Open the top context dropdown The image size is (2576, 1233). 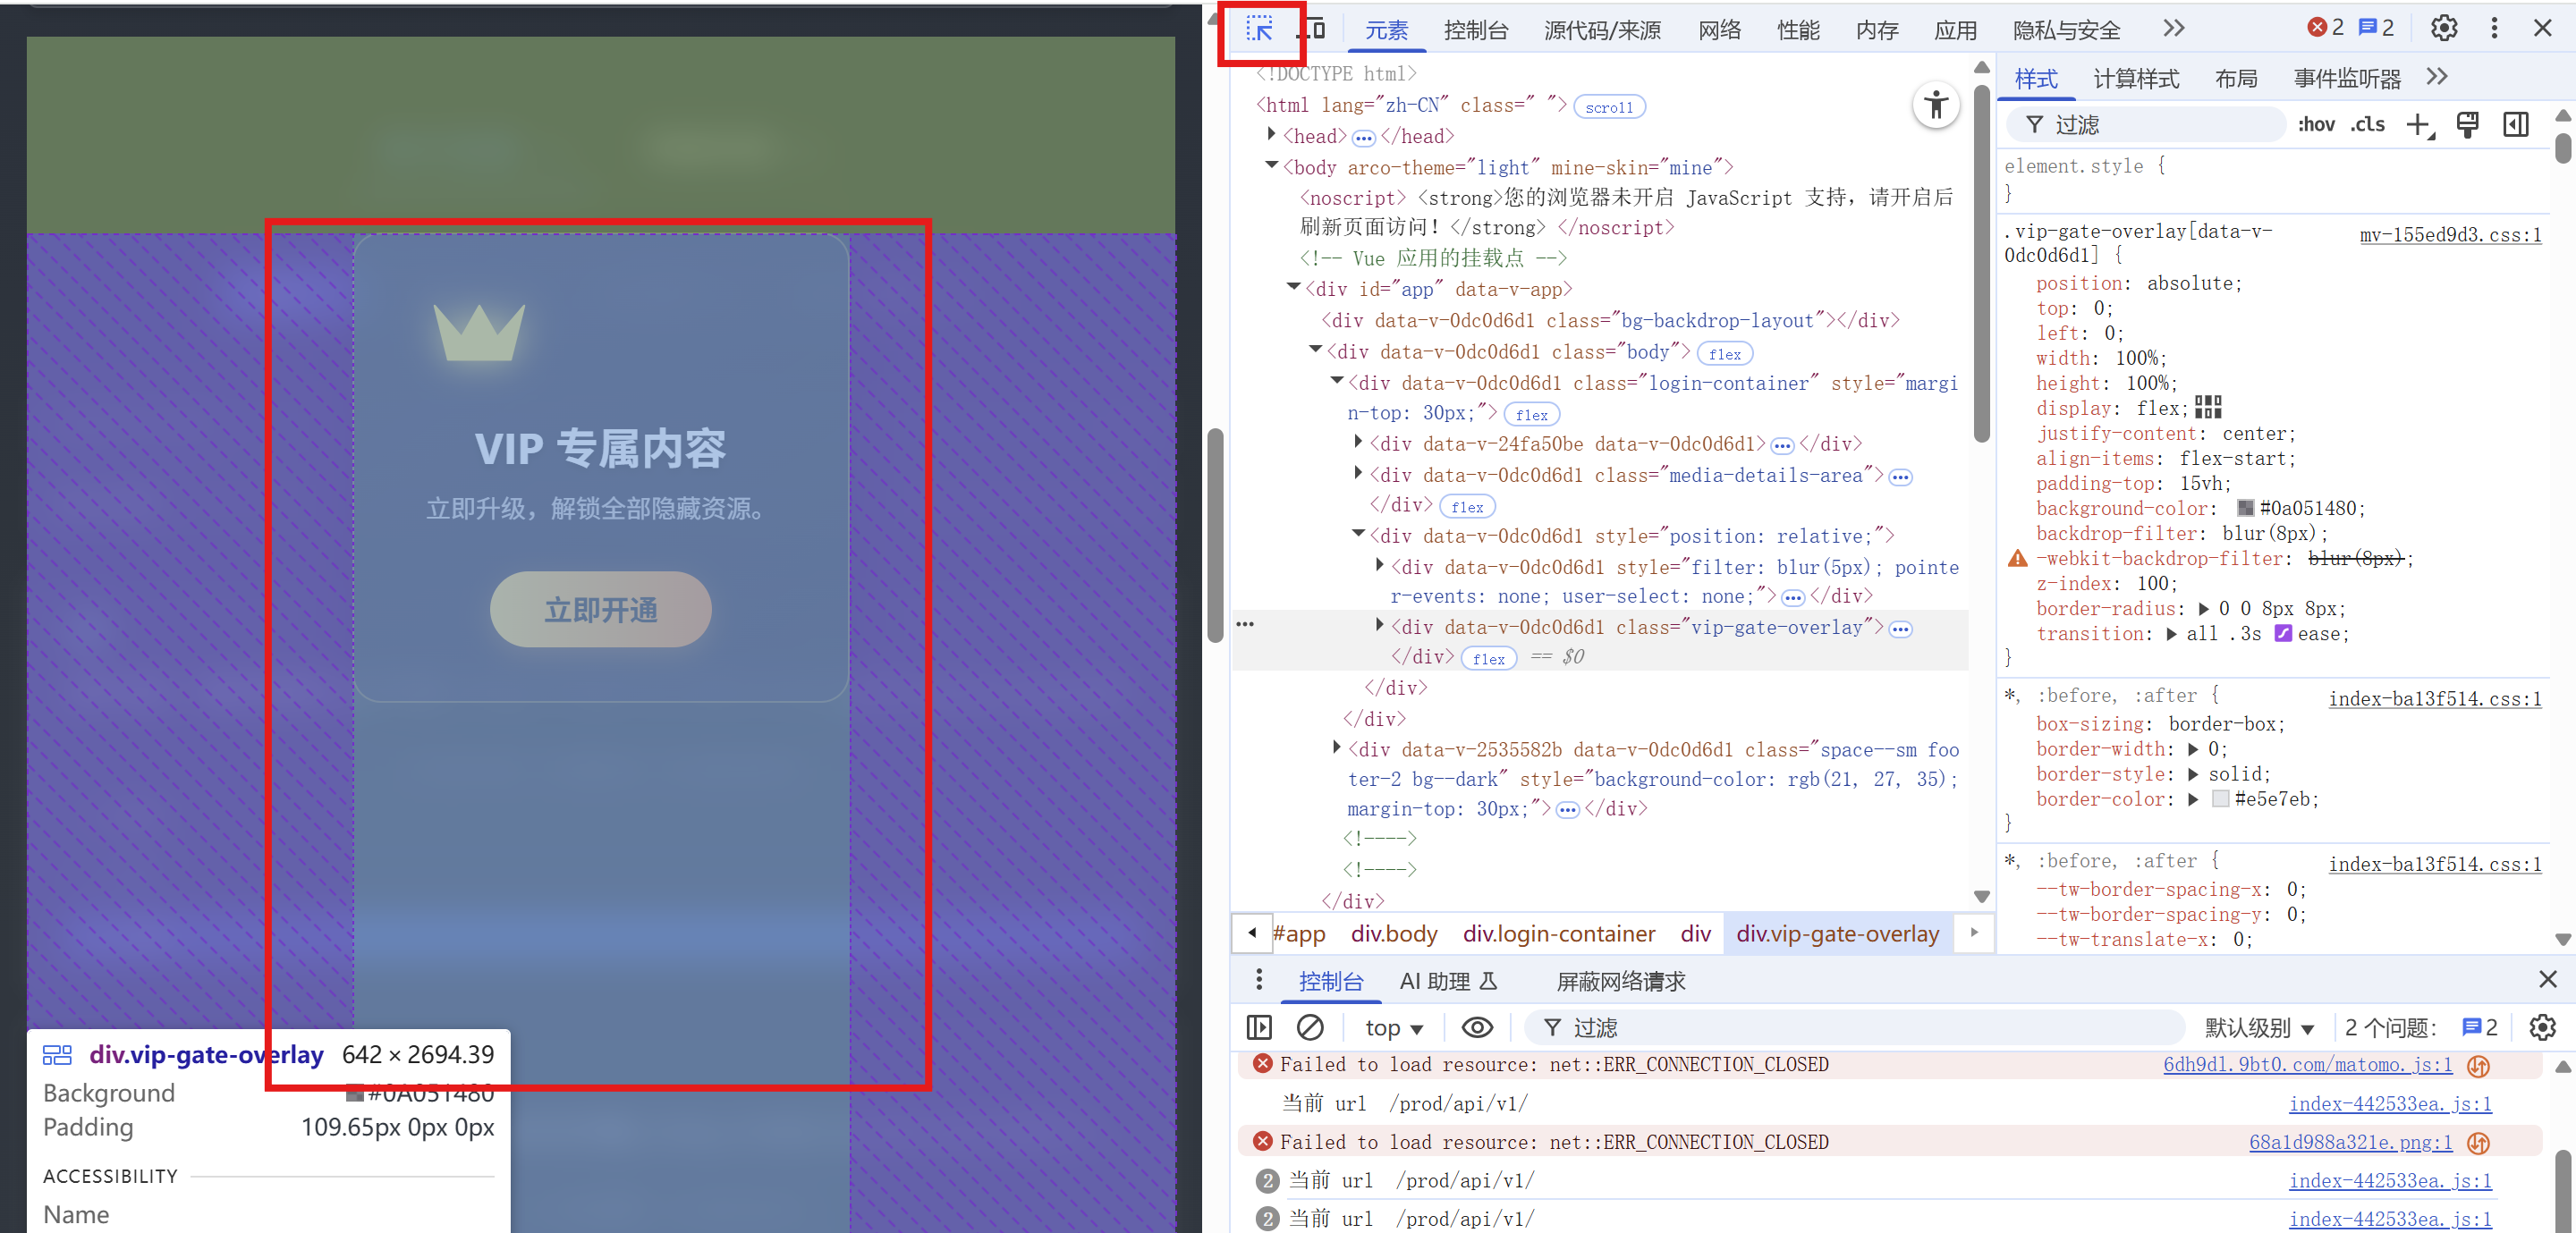click(x=1393, y=1028)
